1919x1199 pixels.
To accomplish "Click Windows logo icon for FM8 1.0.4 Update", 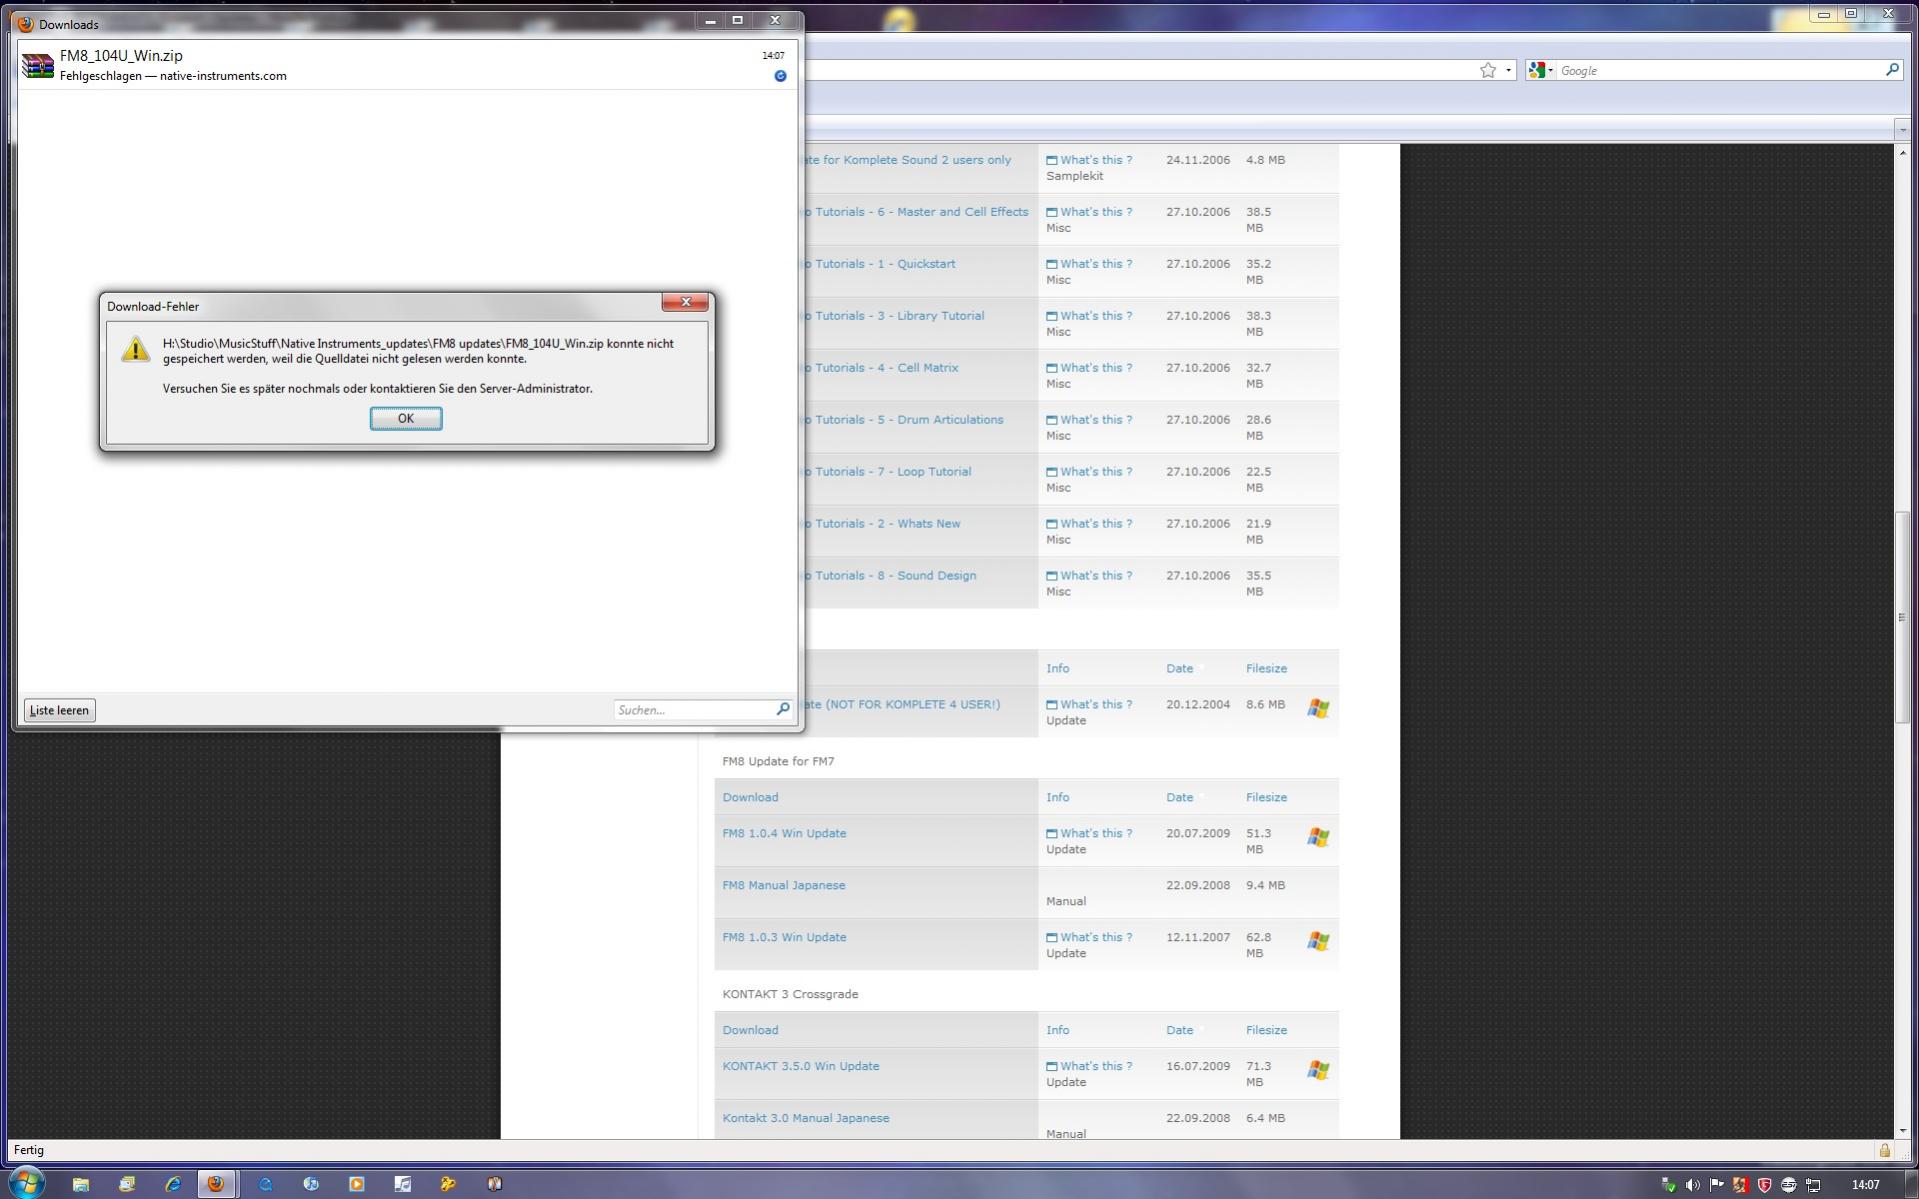I will click(1318, 838).
